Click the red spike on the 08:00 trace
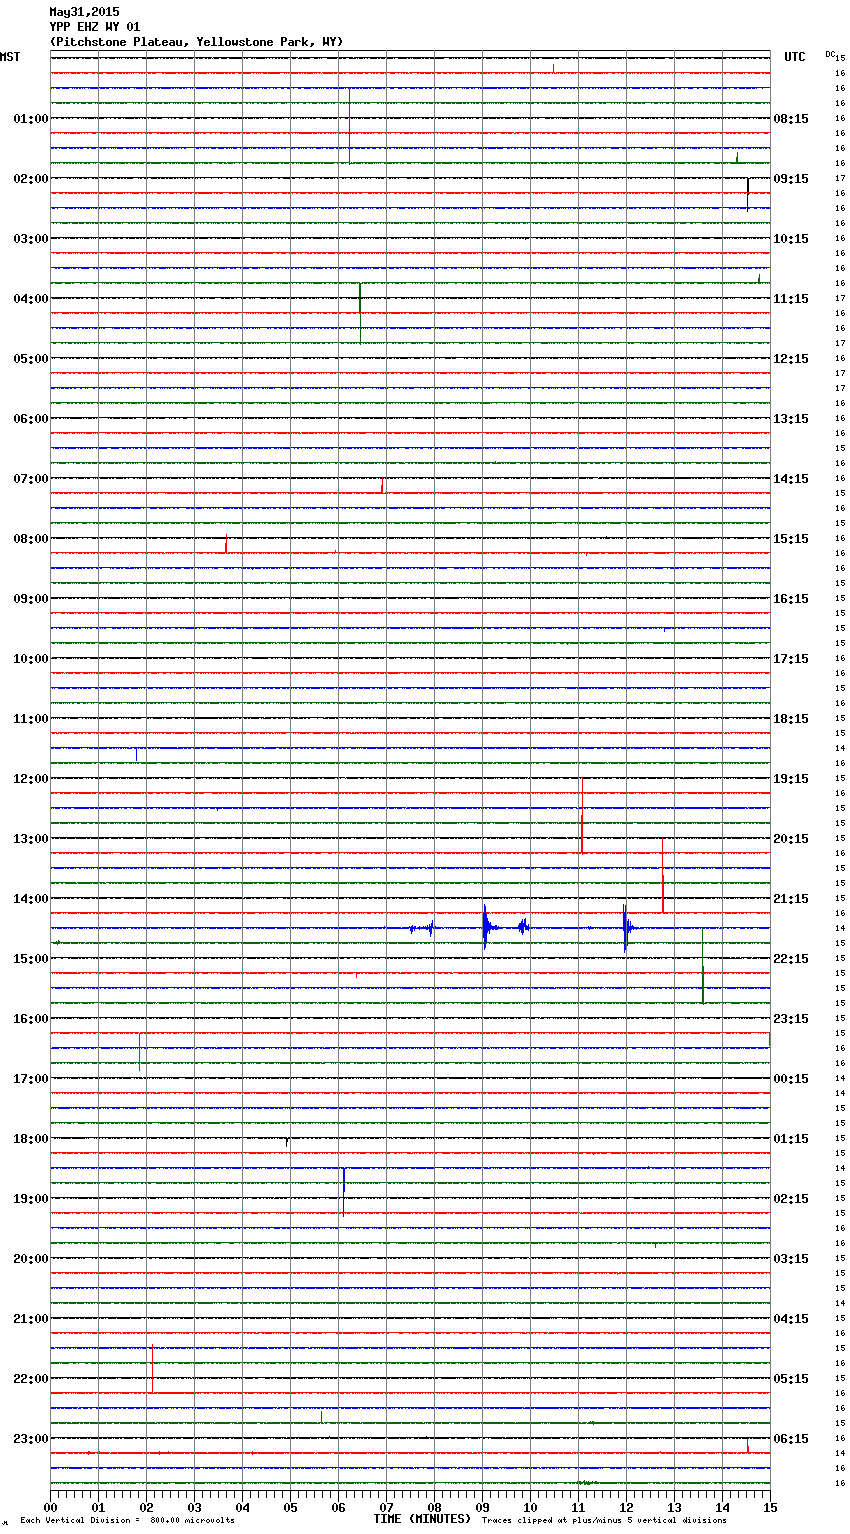850x1534 pixels. pos(226,543)
